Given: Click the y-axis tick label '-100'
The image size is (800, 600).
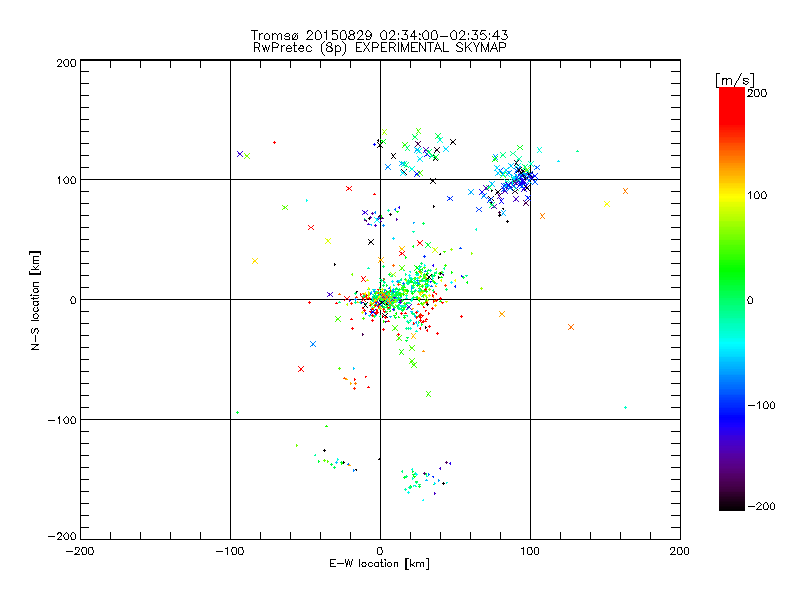Looking at the screenshot, I should click(62, 420).
